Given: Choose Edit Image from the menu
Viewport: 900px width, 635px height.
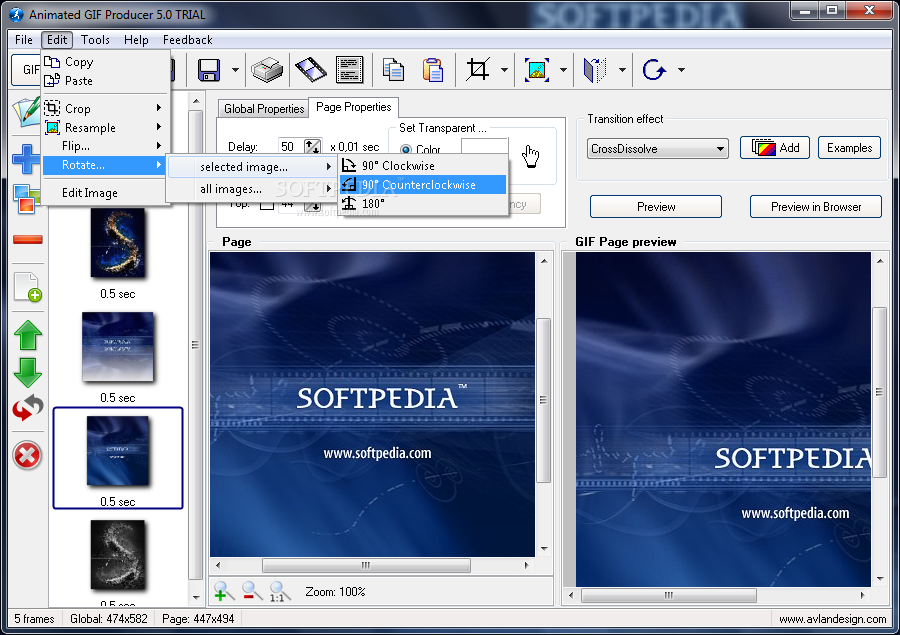Looking at the screenshot, I should [106, 193].
